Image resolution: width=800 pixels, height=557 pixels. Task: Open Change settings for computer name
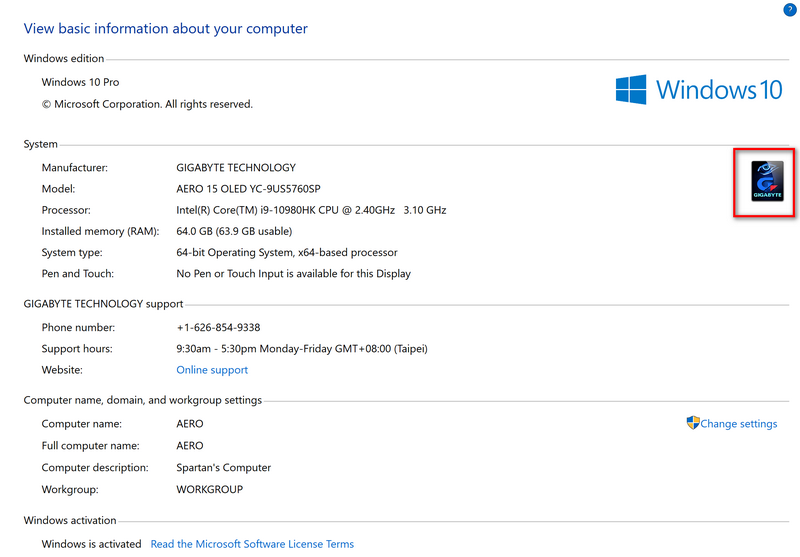click(738, 424)
